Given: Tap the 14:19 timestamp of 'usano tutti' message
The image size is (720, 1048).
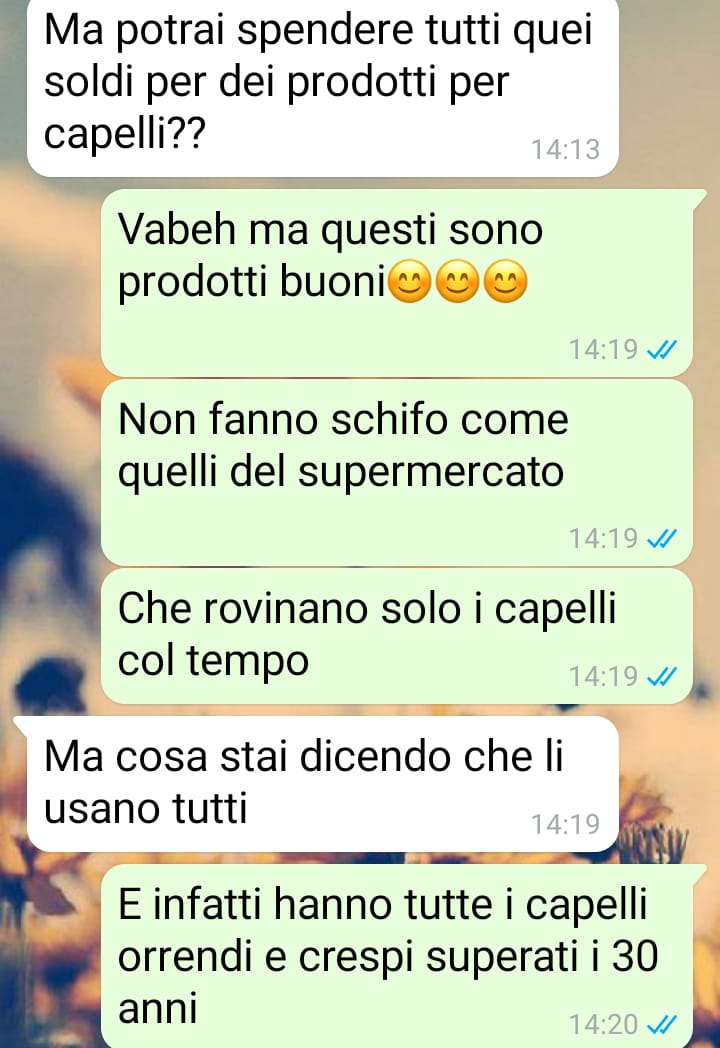Looking at the screenshot, I should pyautogui.click(x=566, y=825).
